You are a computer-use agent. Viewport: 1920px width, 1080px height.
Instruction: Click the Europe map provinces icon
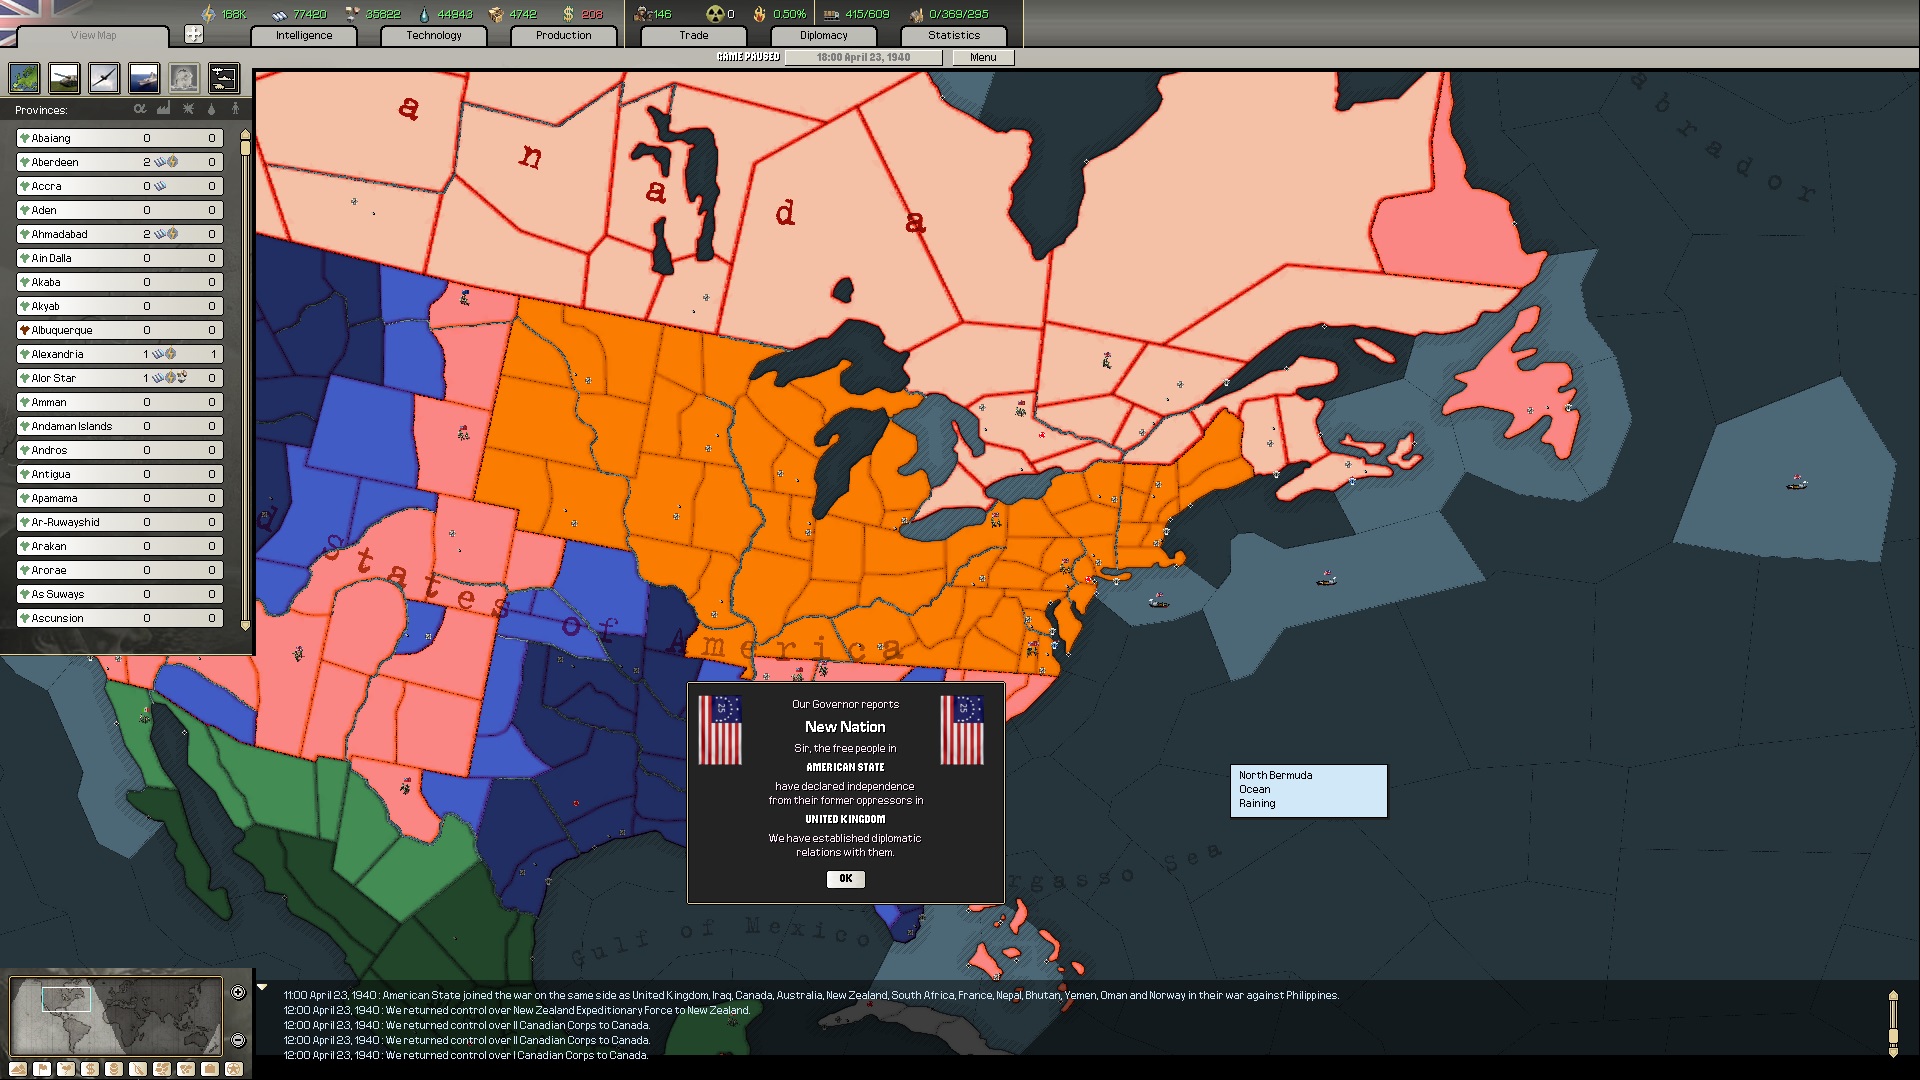pos(24,78)
